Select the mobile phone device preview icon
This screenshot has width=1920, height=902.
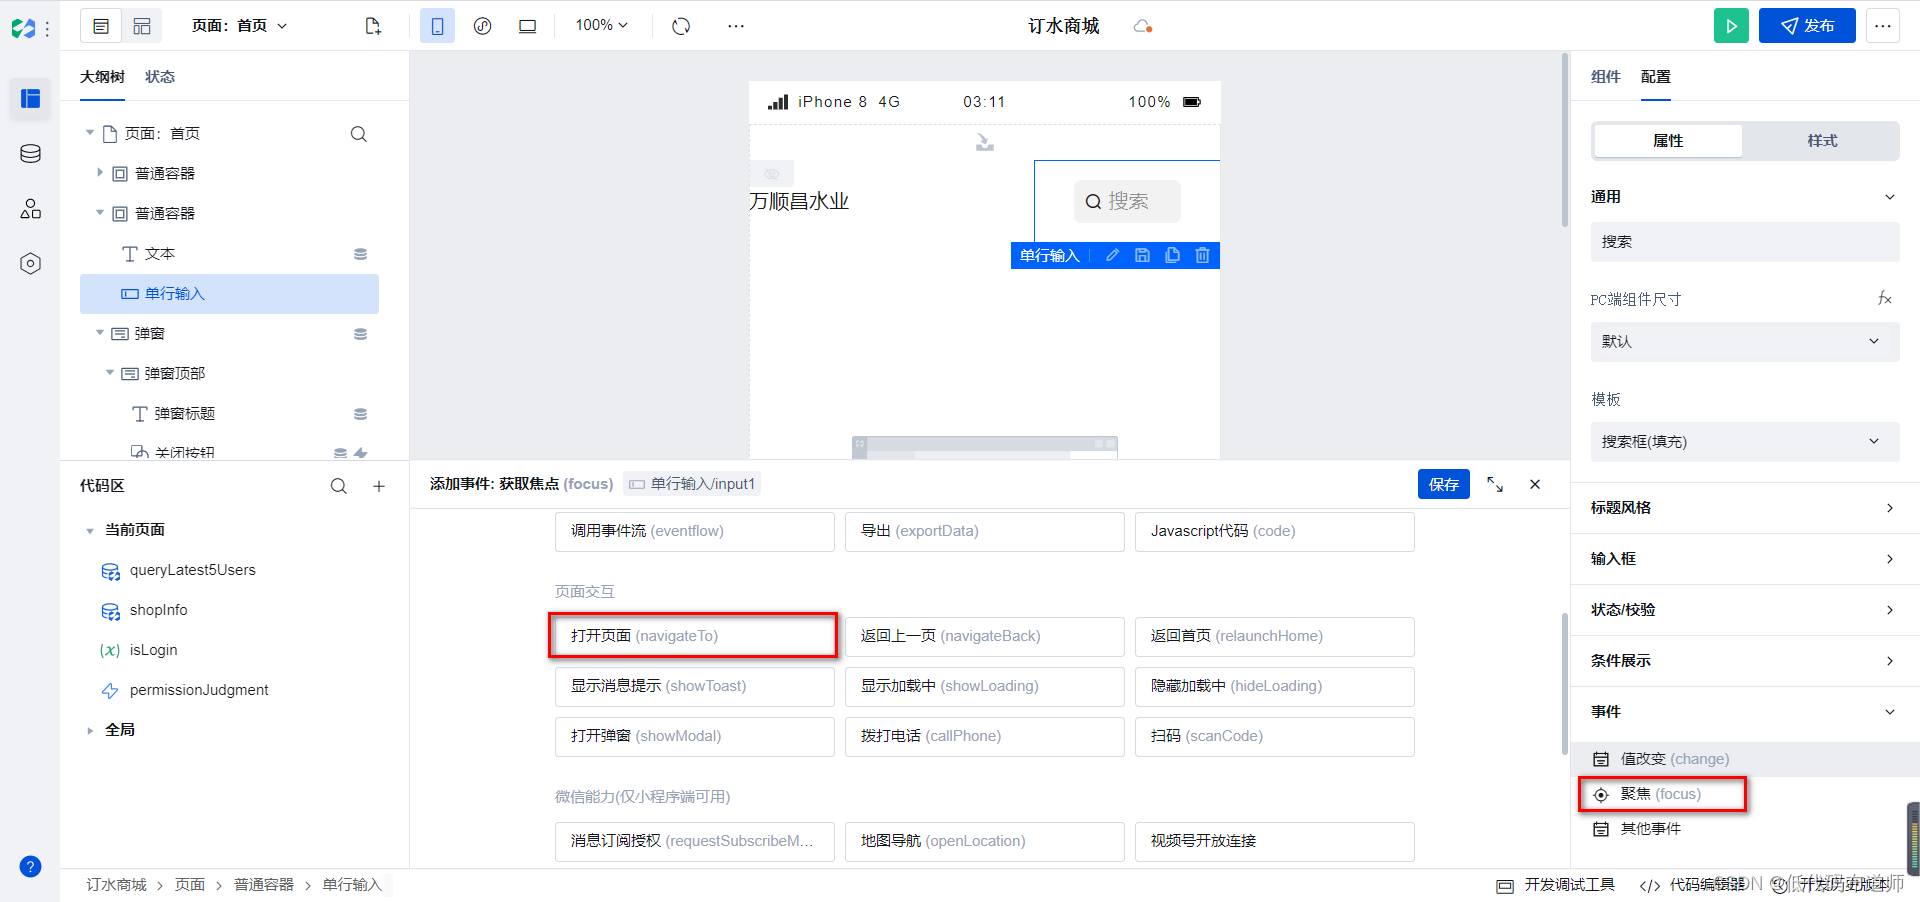(437, 26)
